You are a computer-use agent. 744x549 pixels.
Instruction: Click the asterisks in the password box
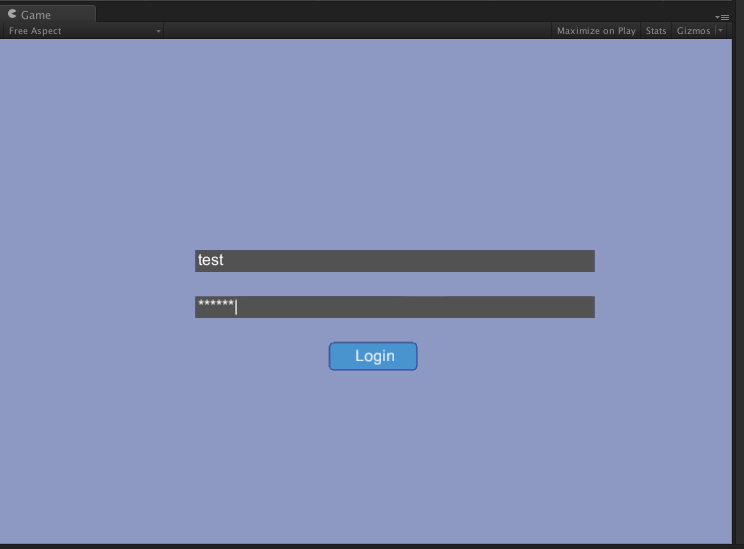point(216,304)
